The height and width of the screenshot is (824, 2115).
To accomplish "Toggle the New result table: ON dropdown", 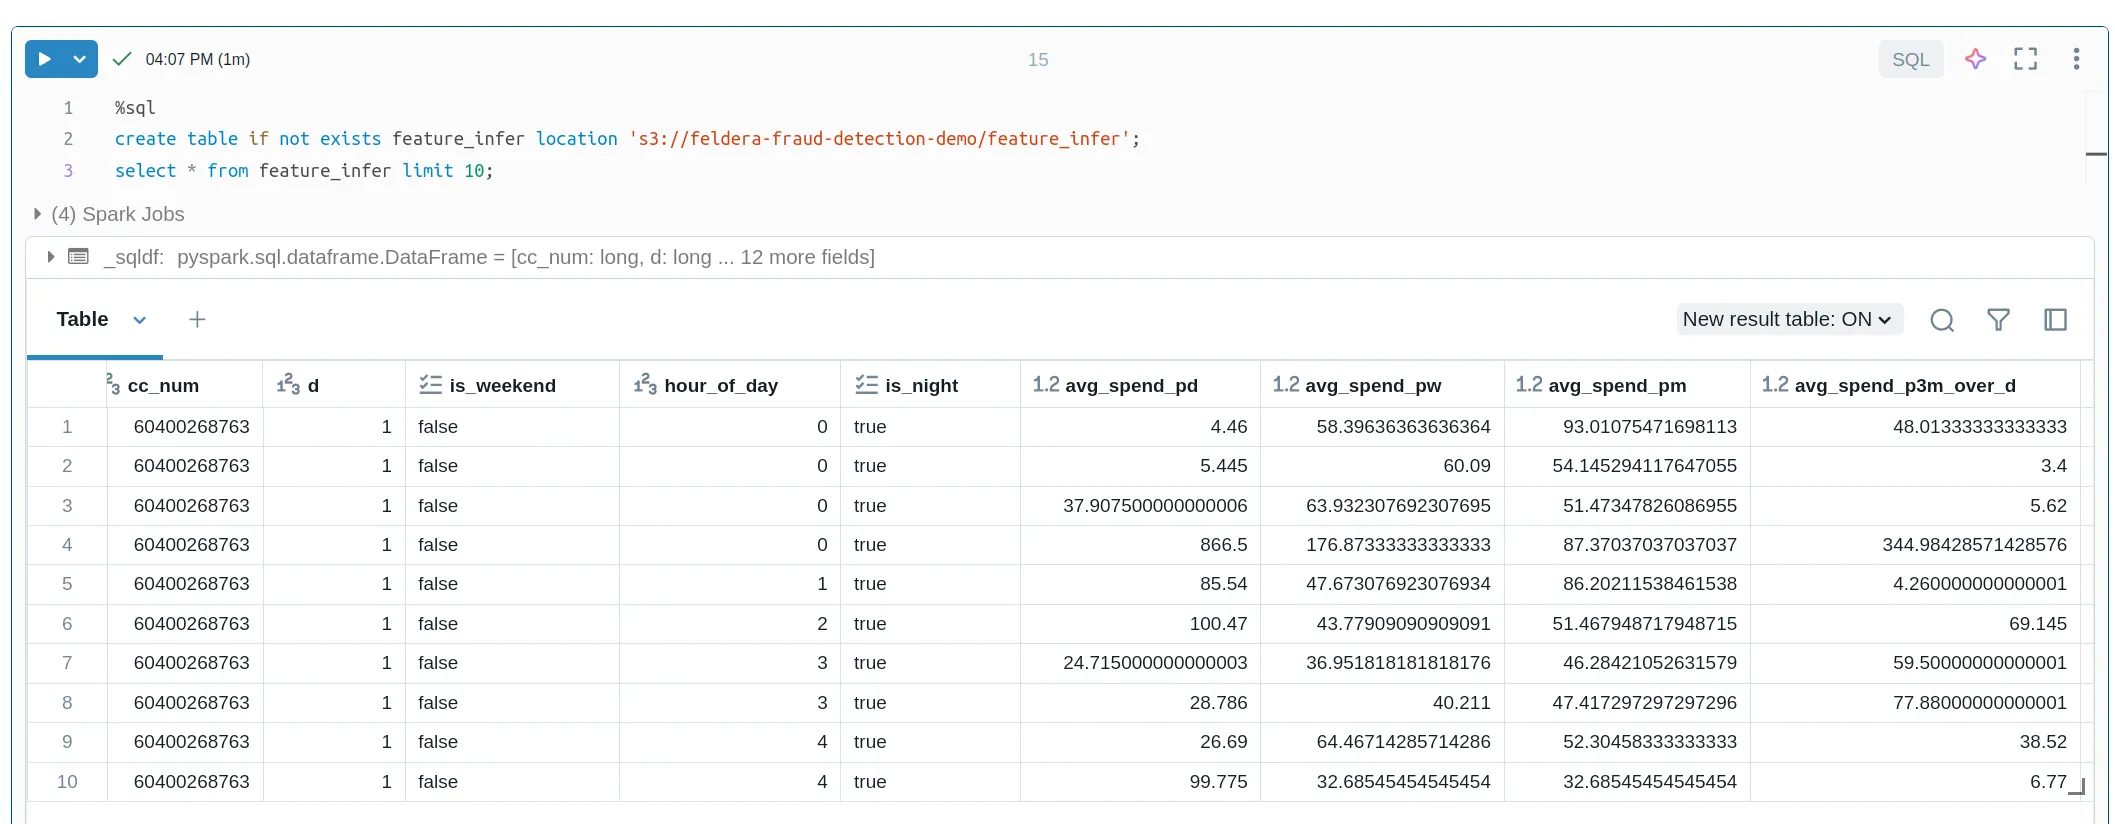I will (1788, 319).
